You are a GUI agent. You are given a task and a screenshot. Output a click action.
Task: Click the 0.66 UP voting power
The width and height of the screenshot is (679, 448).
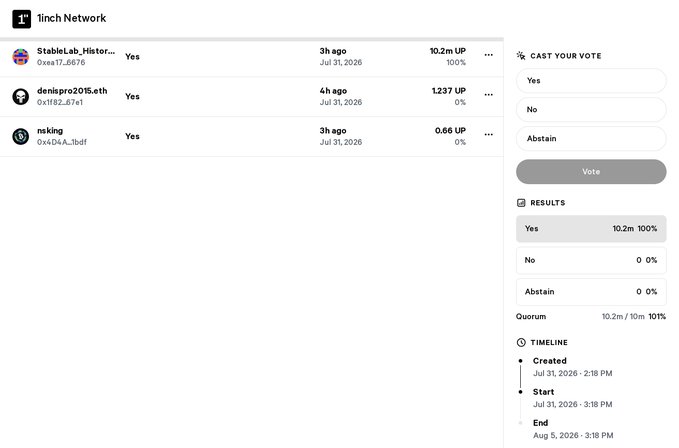coord(450,131)
